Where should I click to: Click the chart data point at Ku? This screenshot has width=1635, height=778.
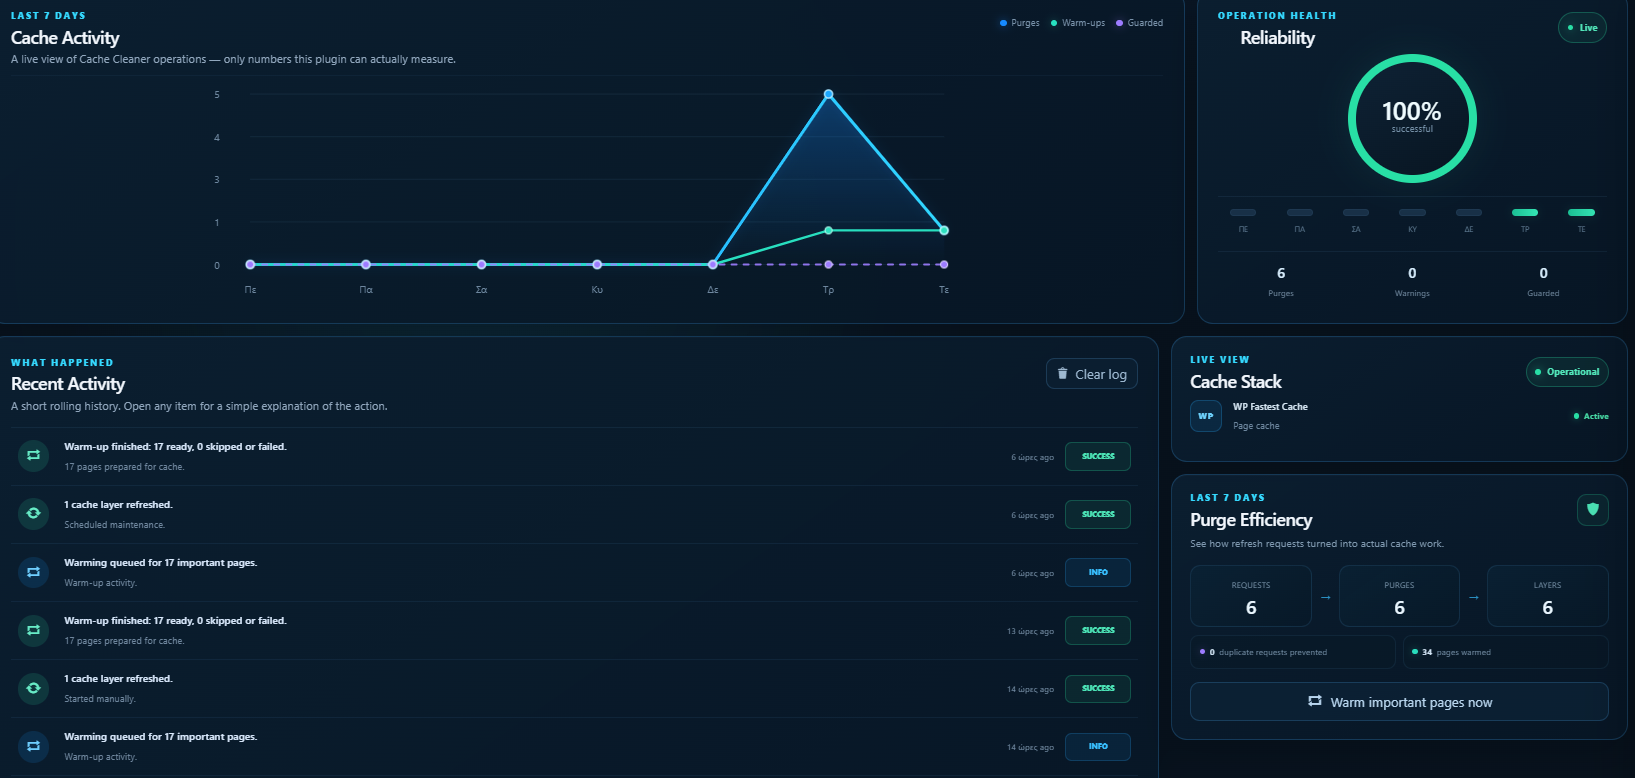pos(597,264)
